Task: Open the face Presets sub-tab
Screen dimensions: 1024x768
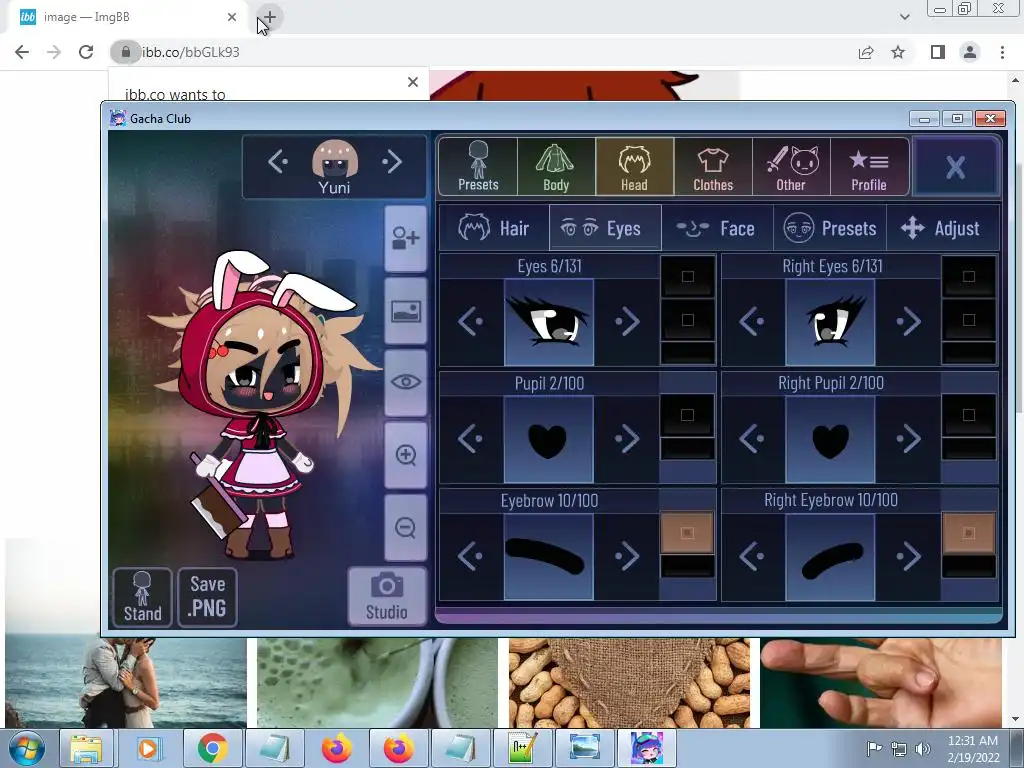Action: pos(830,228)
